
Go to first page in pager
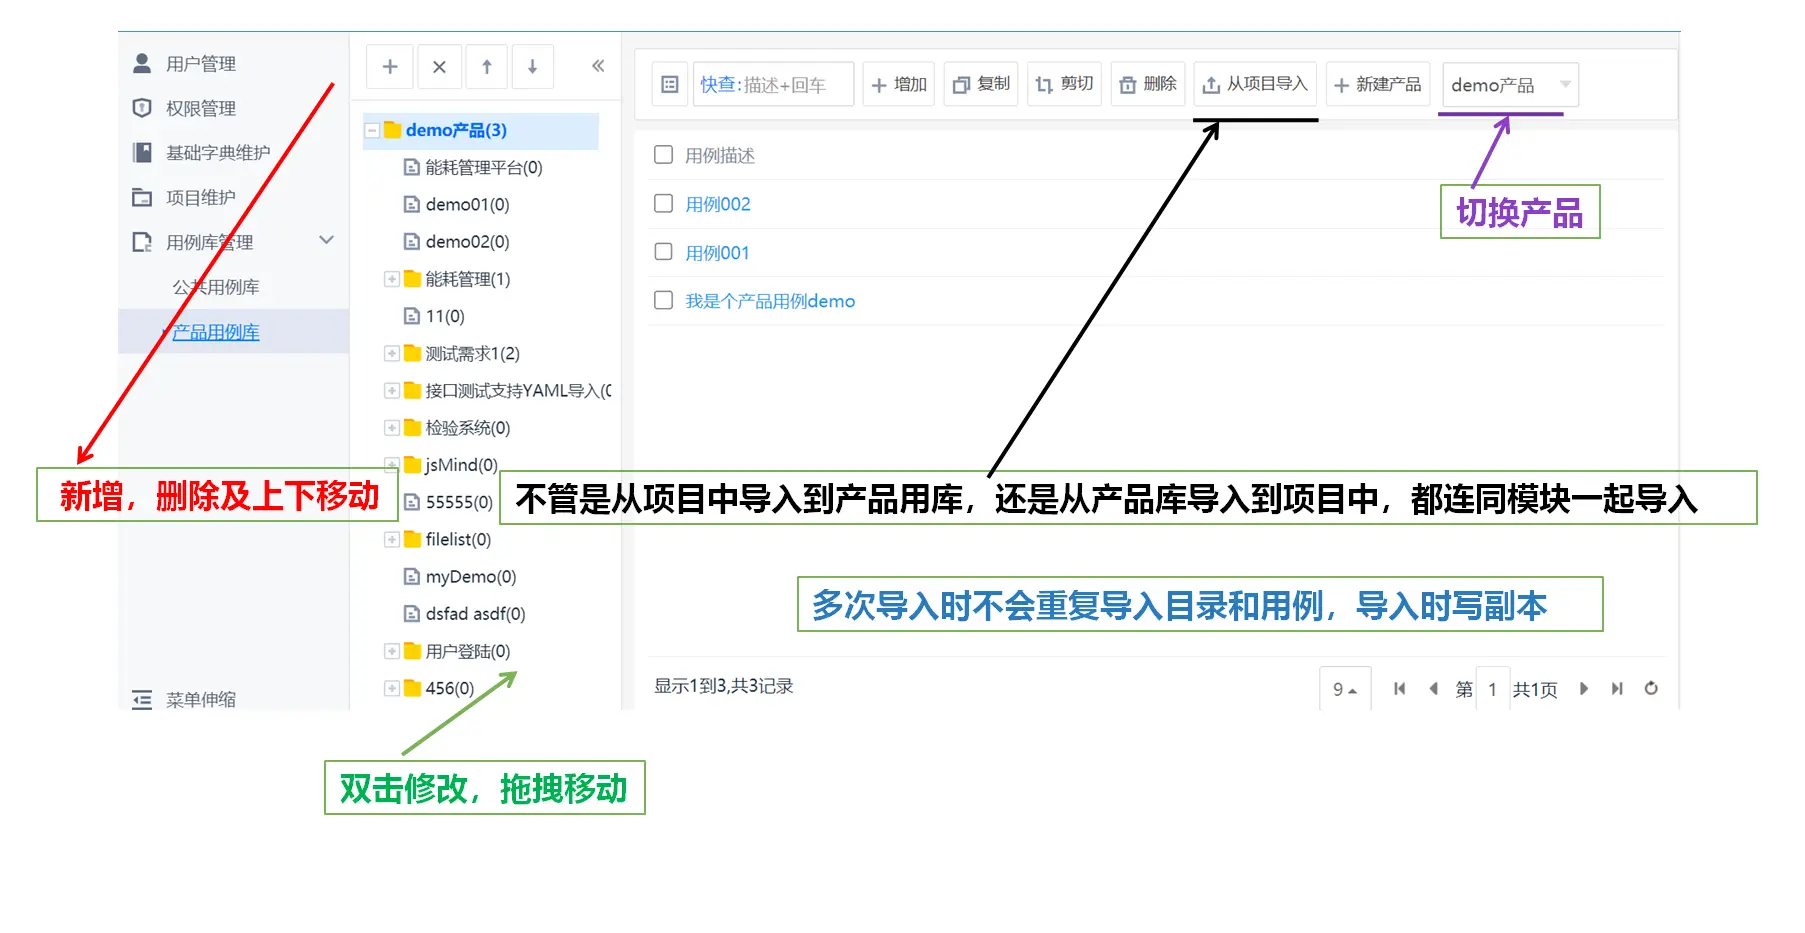point(1400,688)
